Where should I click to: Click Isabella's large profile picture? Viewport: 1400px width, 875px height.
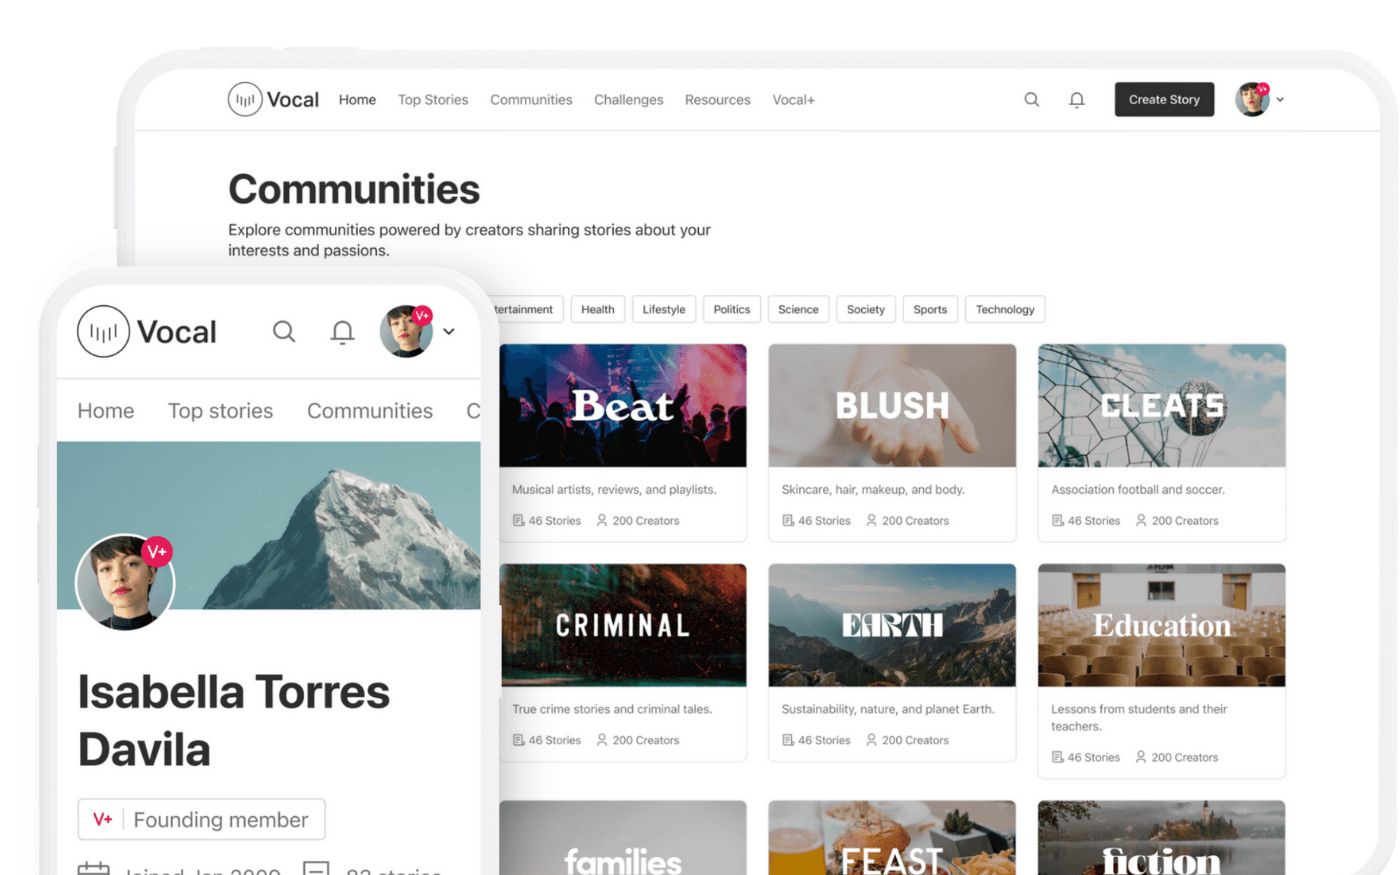[x=125, y=582]
